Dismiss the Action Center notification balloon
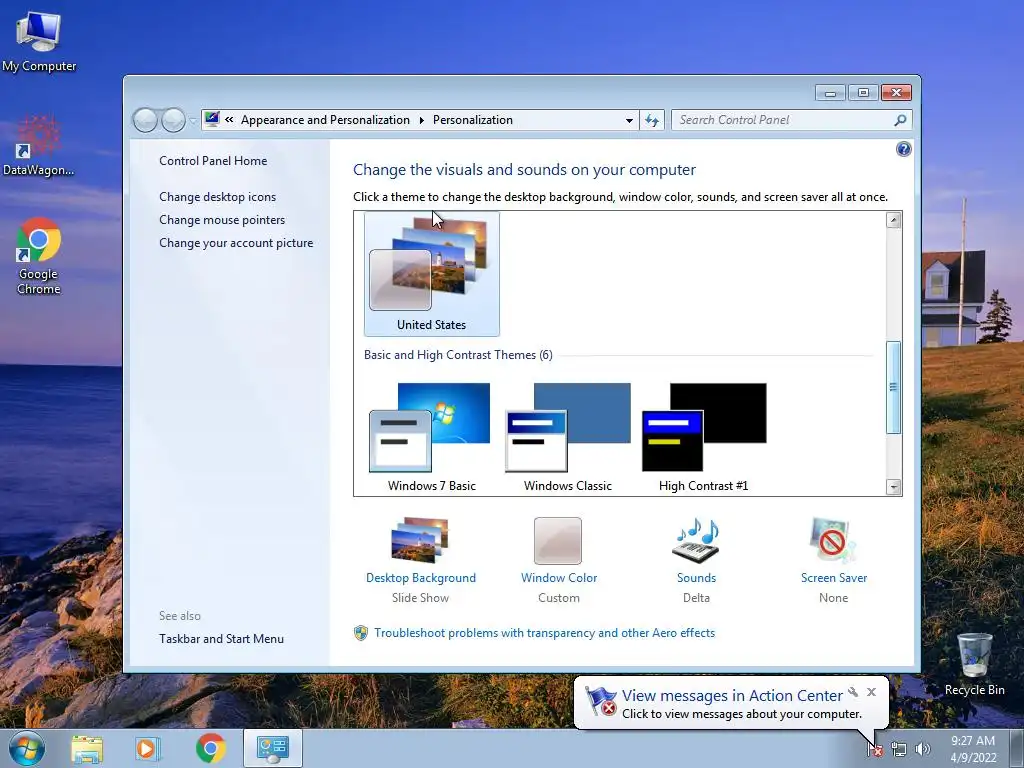The image size is (1024, 768). tap(871, 692)
